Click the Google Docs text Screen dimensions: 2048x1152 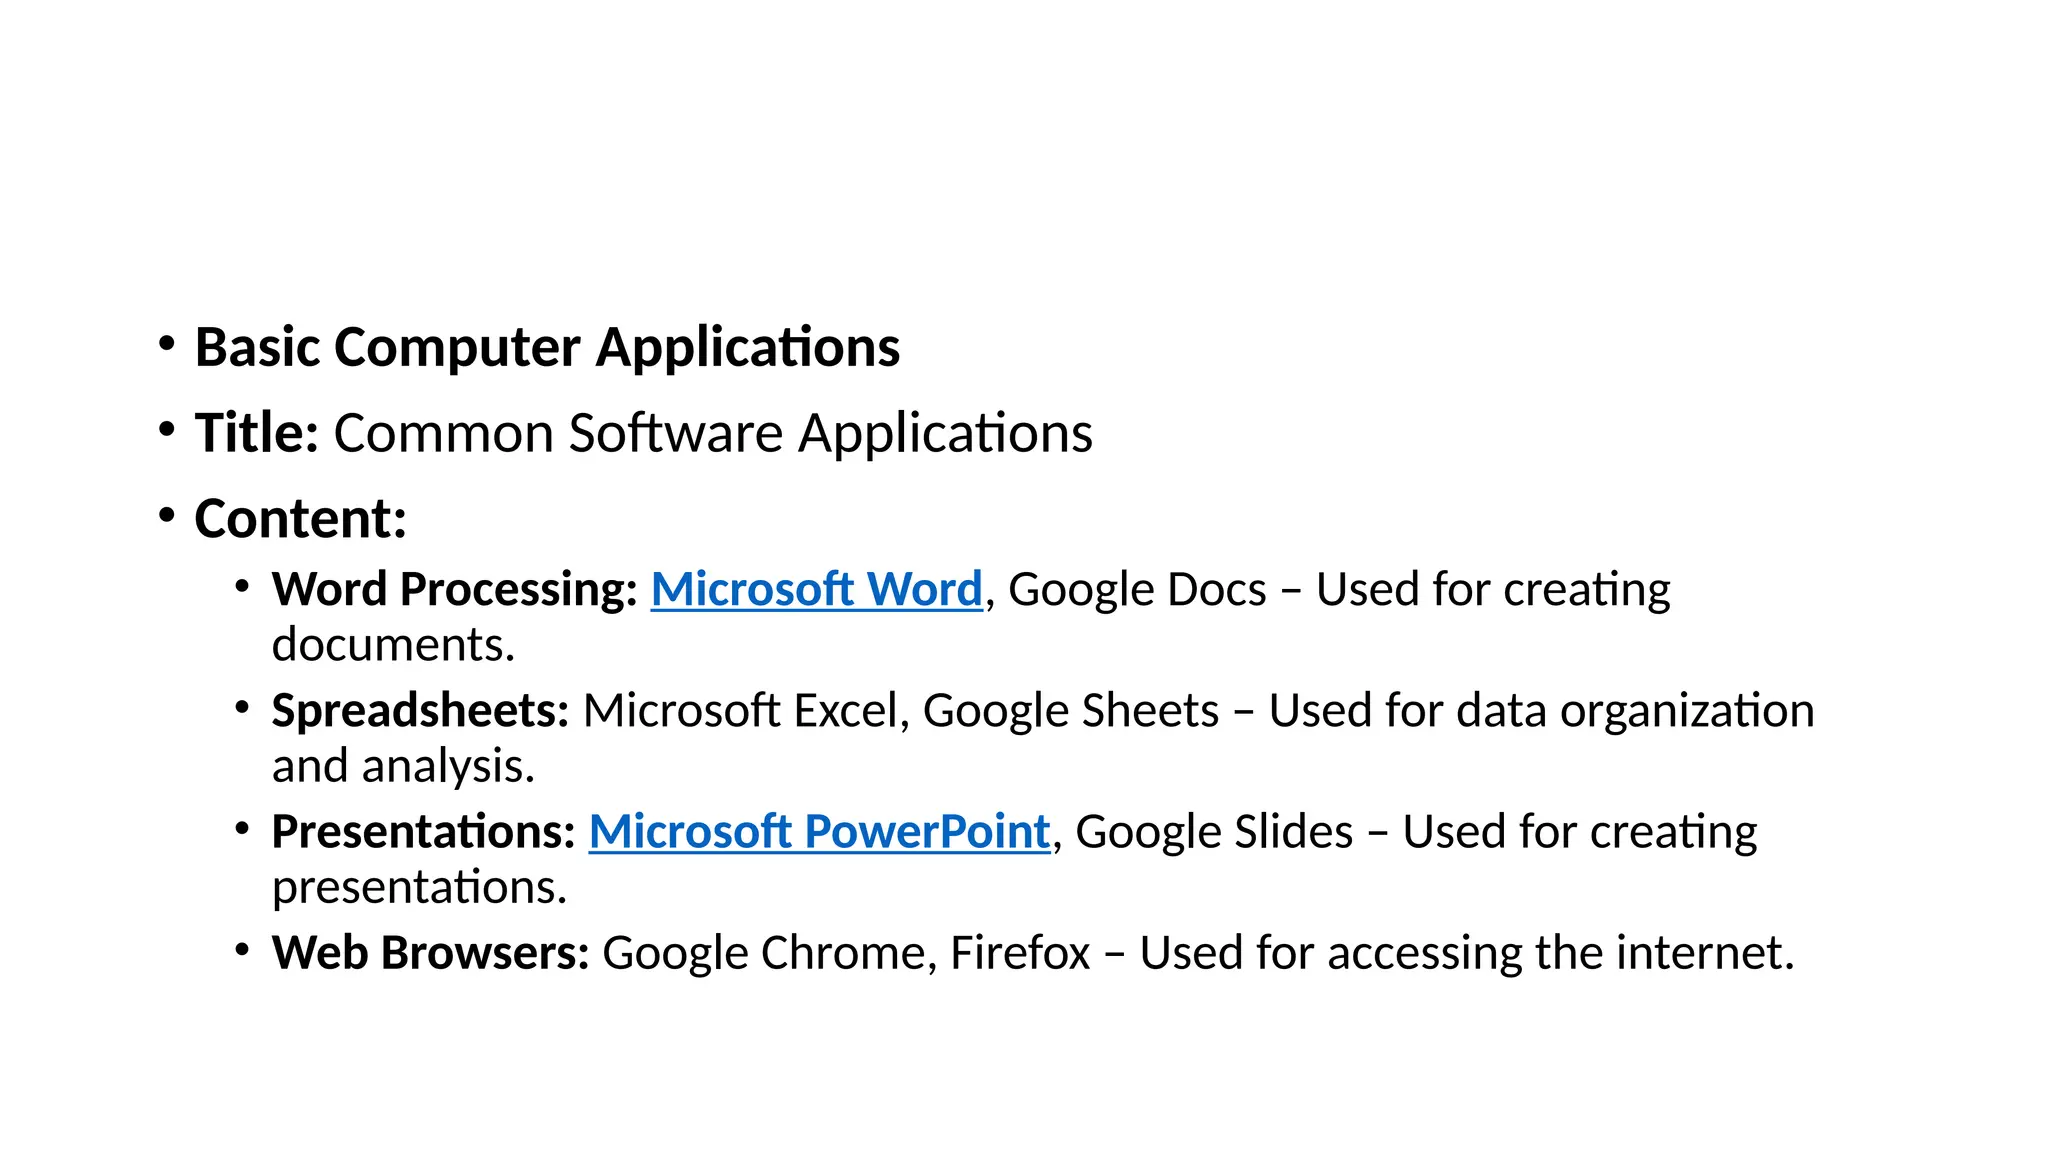click(x=1137, y=590)
